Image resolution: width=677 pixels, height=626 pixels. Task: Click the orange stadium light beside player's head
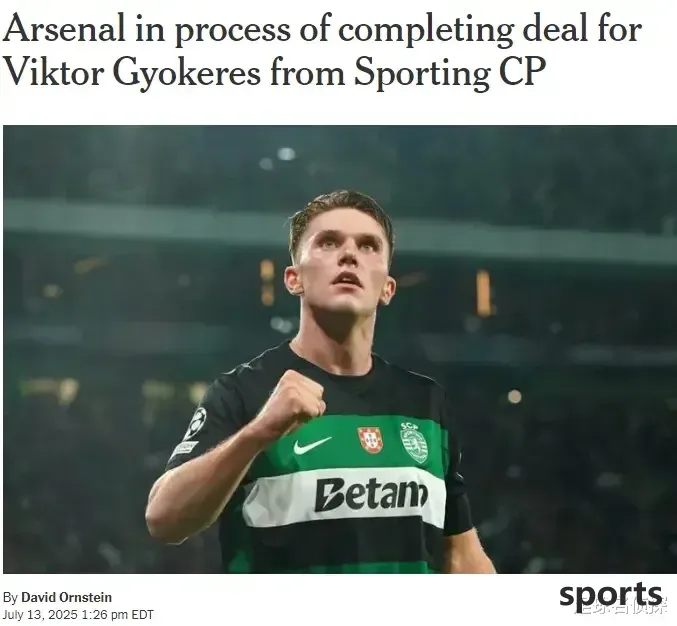point(484,292)
